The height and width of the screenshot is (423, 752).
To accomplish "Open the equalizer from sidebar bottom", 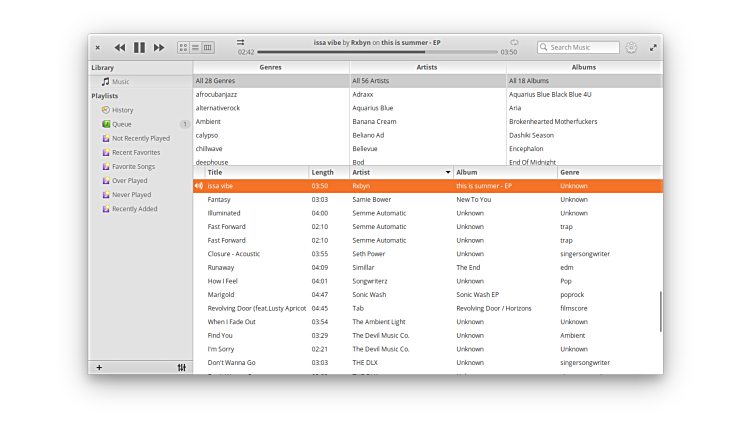I will [x=181, y=367].
